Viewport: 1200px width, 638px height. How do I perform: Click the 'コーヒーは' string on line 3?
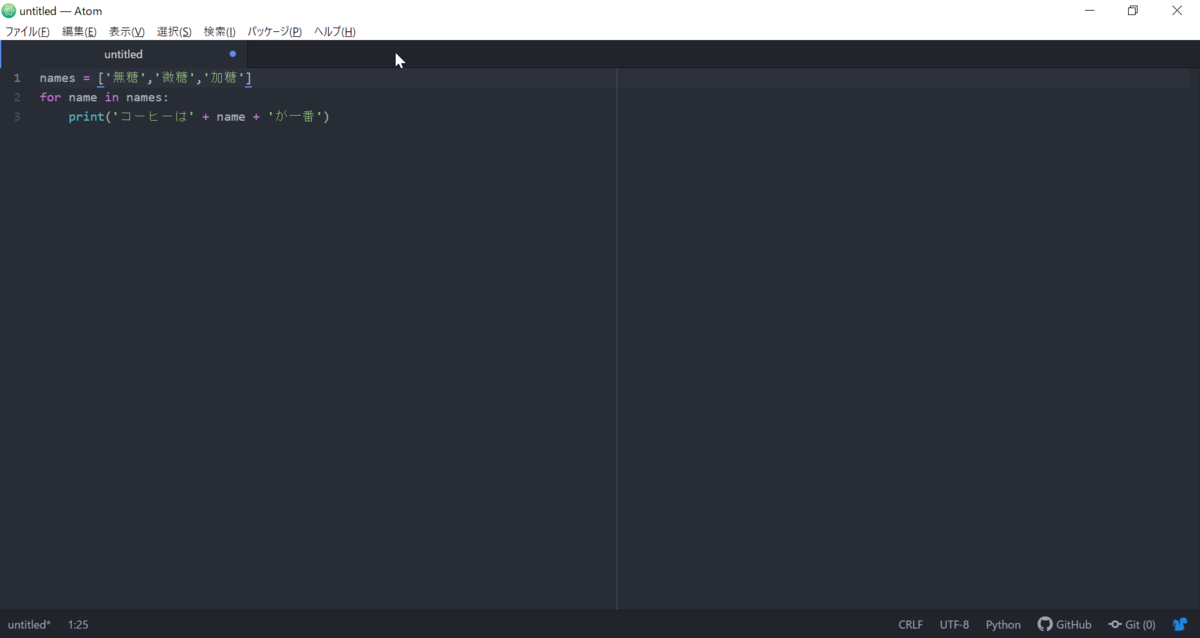[x=153, y=117]
